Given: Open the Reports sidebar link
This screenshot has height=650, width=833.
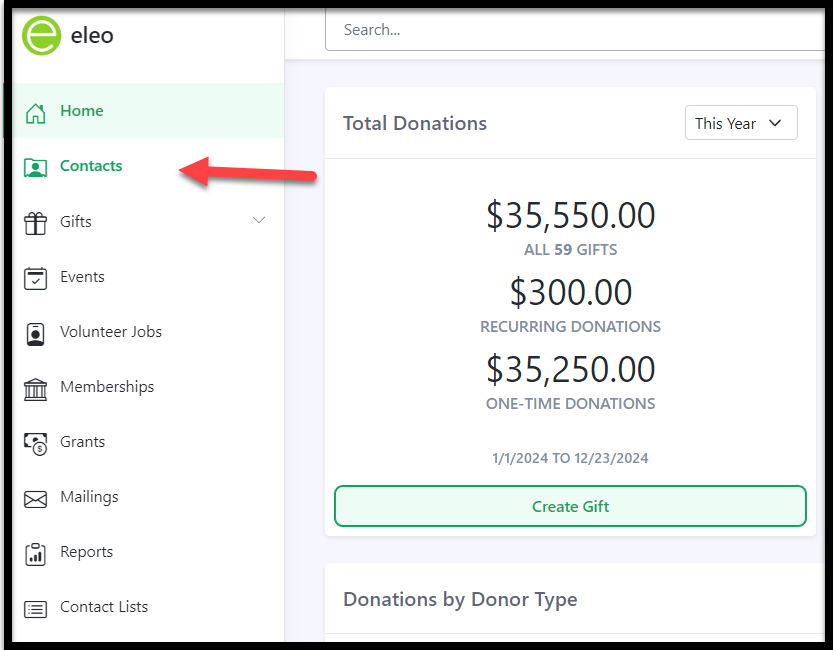Looking at the screenshot, I should (x=87, y=552).
